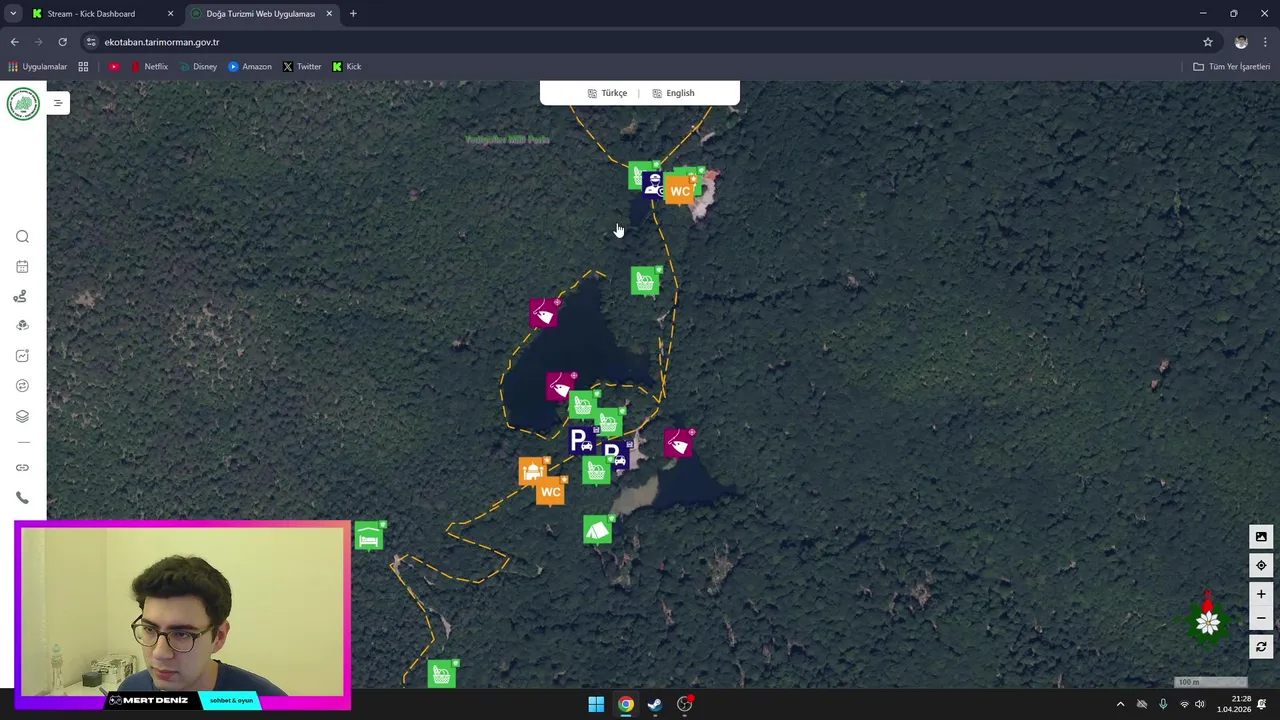Viewport: 1280px width, 720px height.
Task: Open the YouTube bookmark
Action: (114, 67)
